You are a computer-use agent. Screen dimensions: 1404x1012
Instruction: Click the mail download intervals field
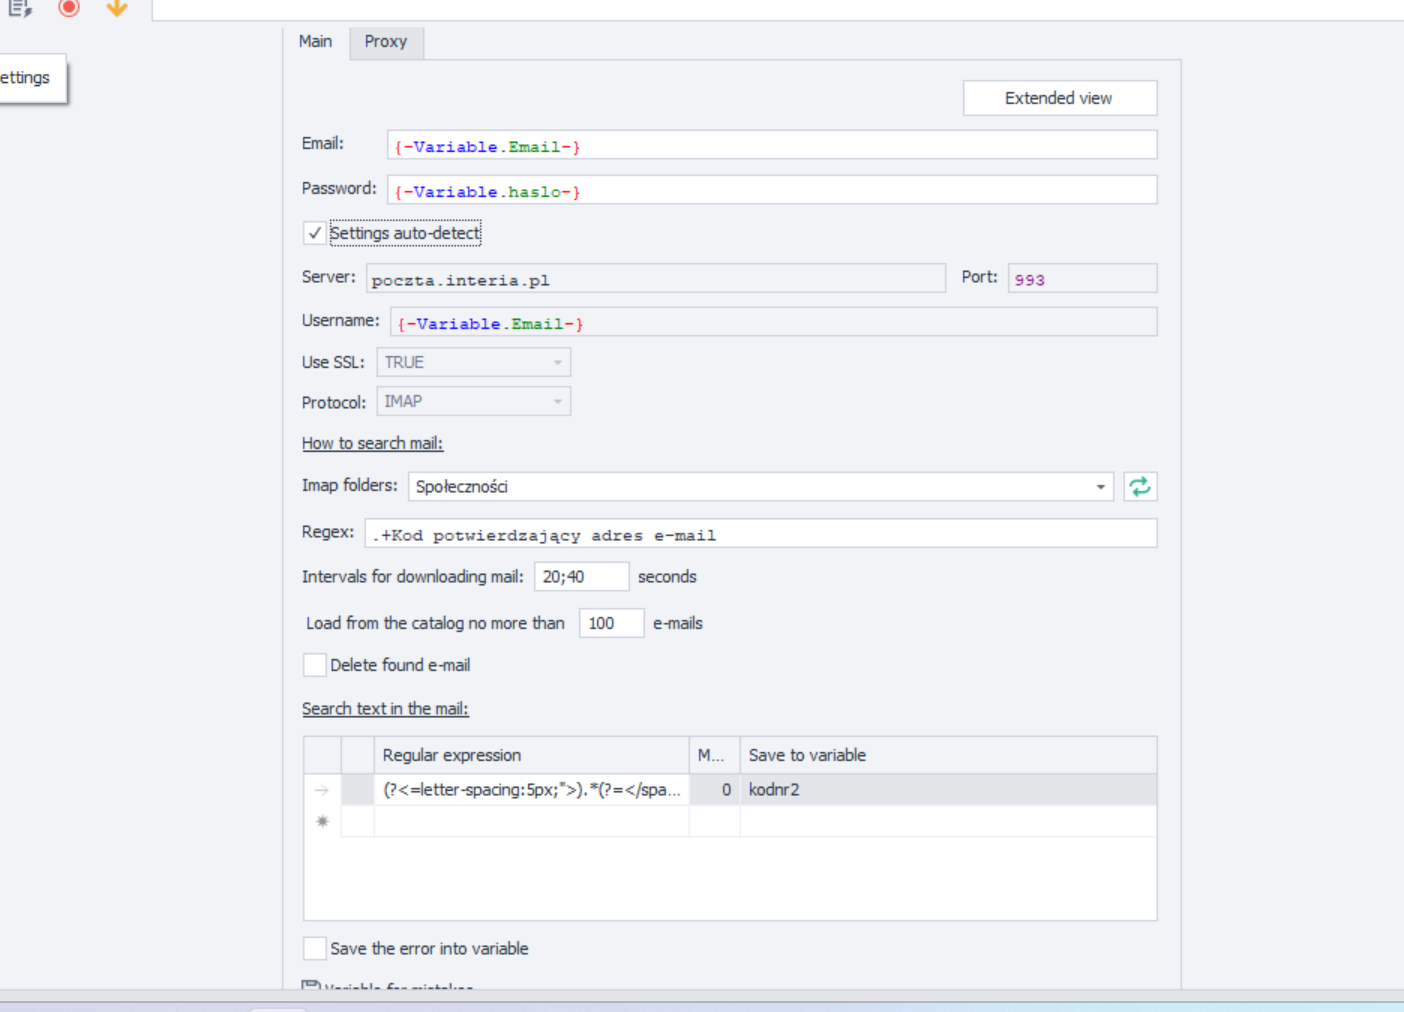pyautogui.click(x=581, y=577)
